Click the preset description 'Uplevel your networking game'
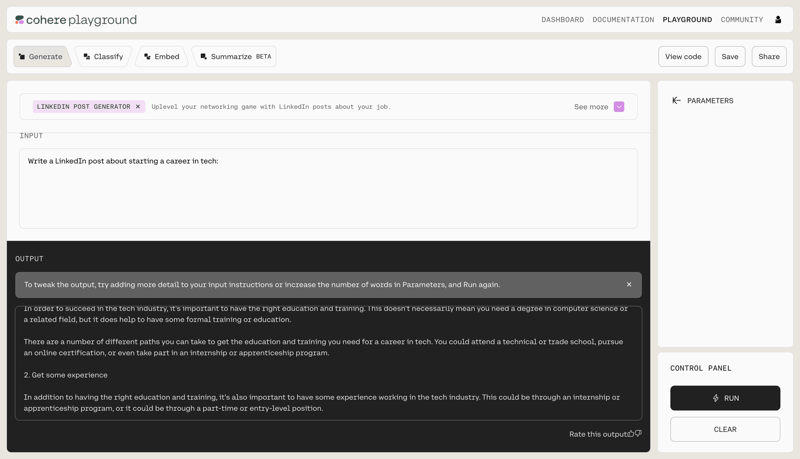Screen dimensions: 800x459 (x=271, y=107)
